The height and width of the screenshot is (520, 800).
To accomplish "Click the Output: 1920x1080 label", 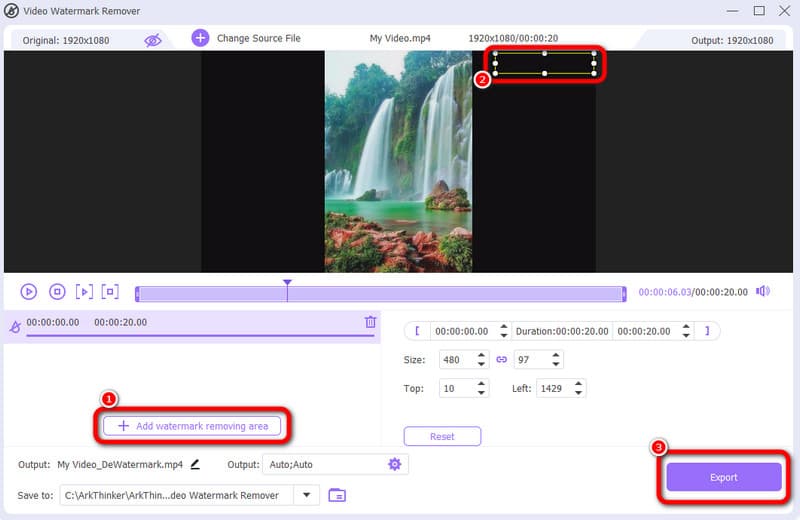I will 732,40.
